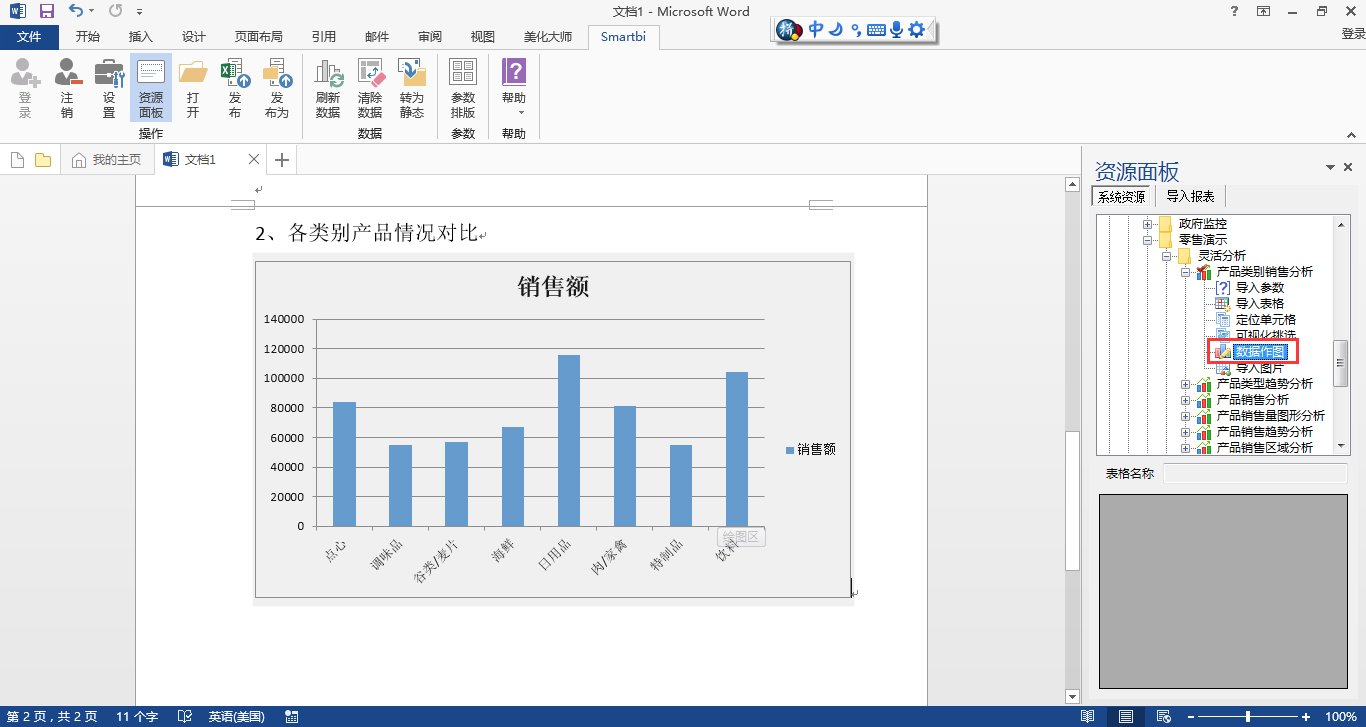Click the 表格名称 input field
1366x727 pixels.
coord(1255,473)
